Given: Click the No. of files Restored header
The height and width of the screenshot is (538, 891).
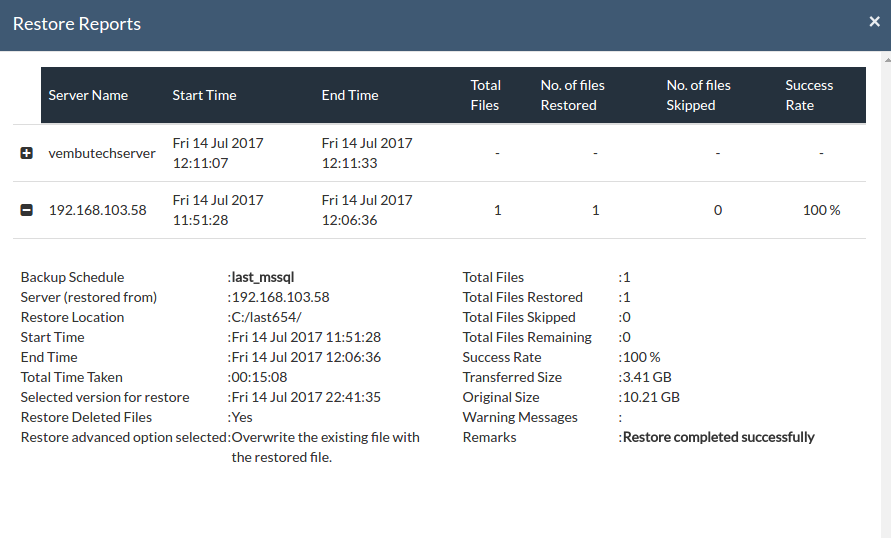Looking at the screenshot, I should click(572, 95).
